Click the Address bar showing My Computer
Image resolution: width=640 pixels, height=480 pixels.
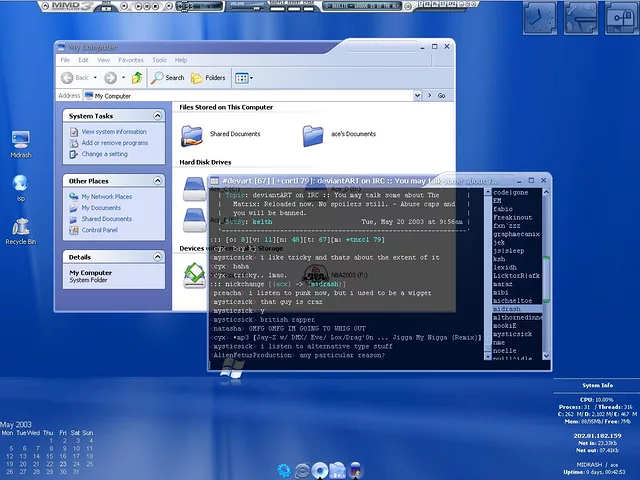(x=248, y=96)
